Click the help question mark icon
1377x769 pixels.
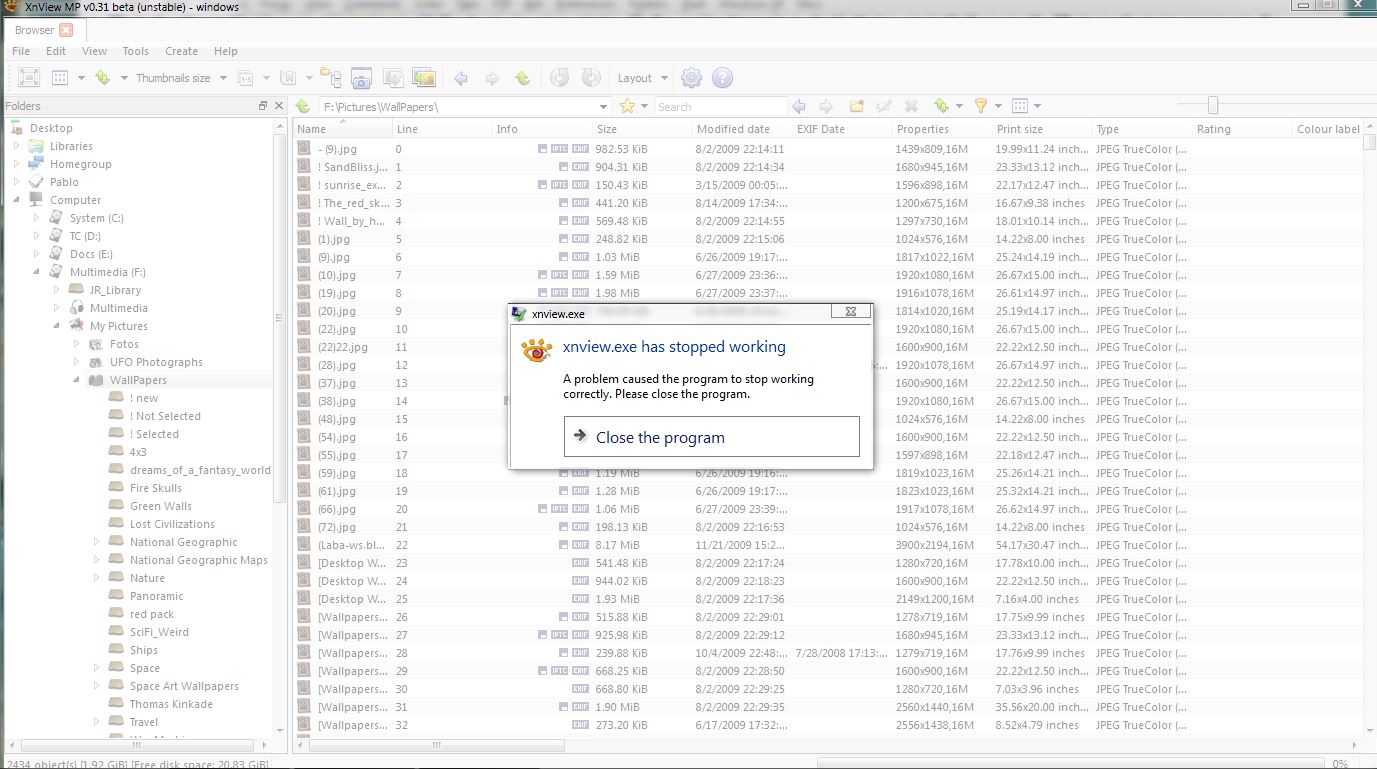point(722,78)
